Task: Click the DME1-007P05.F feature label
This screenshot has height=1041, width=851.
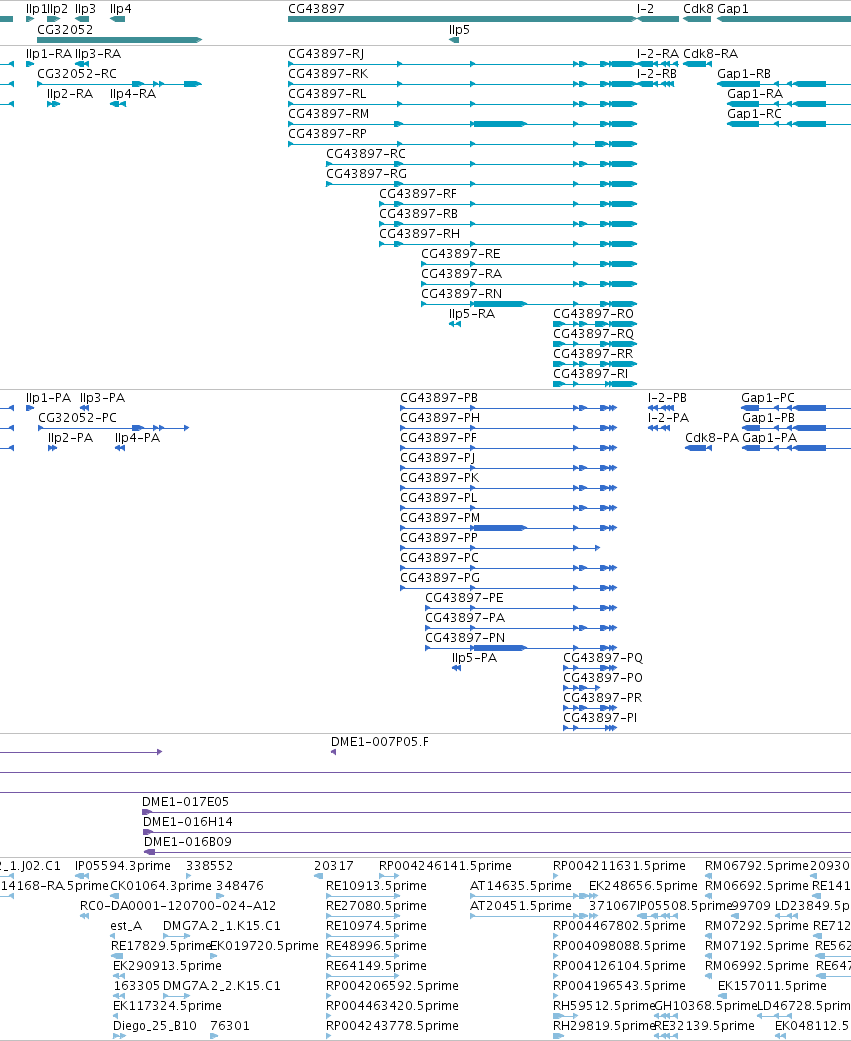Action: [380, 742]
